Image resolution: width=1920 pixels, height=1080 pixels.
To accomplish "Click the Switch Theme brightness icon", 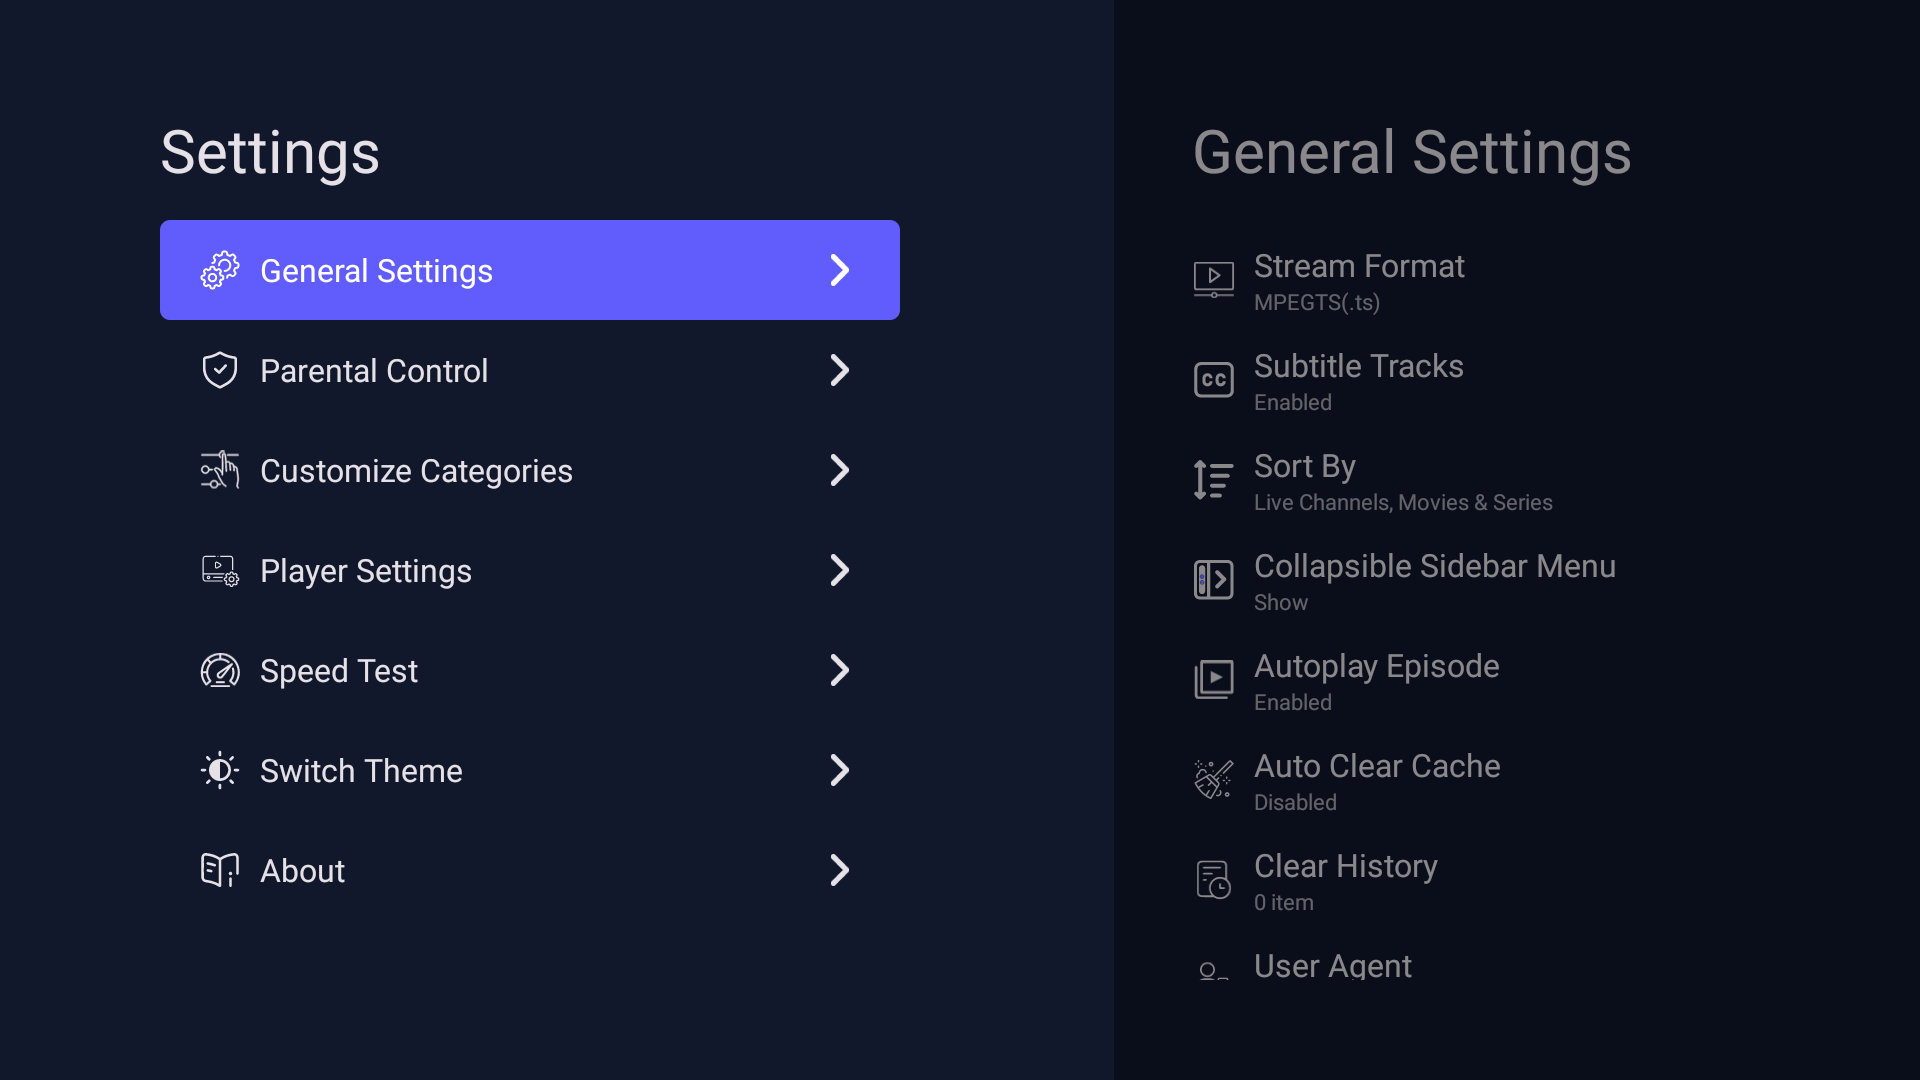I will (219, 770).
